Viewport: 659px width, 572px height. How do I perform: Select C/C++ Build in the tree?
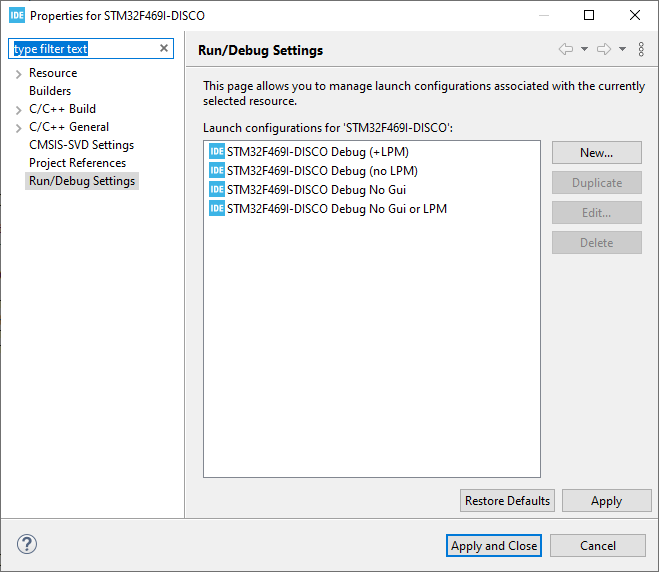pyautogui.click(x=62, y=109)
